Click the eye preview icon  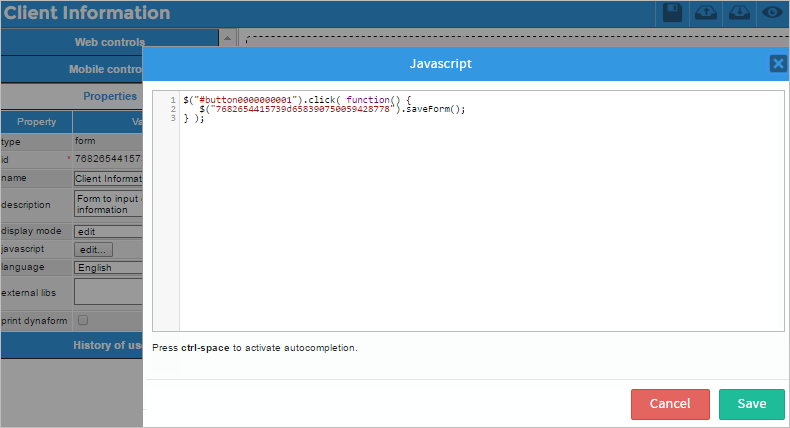772,13
